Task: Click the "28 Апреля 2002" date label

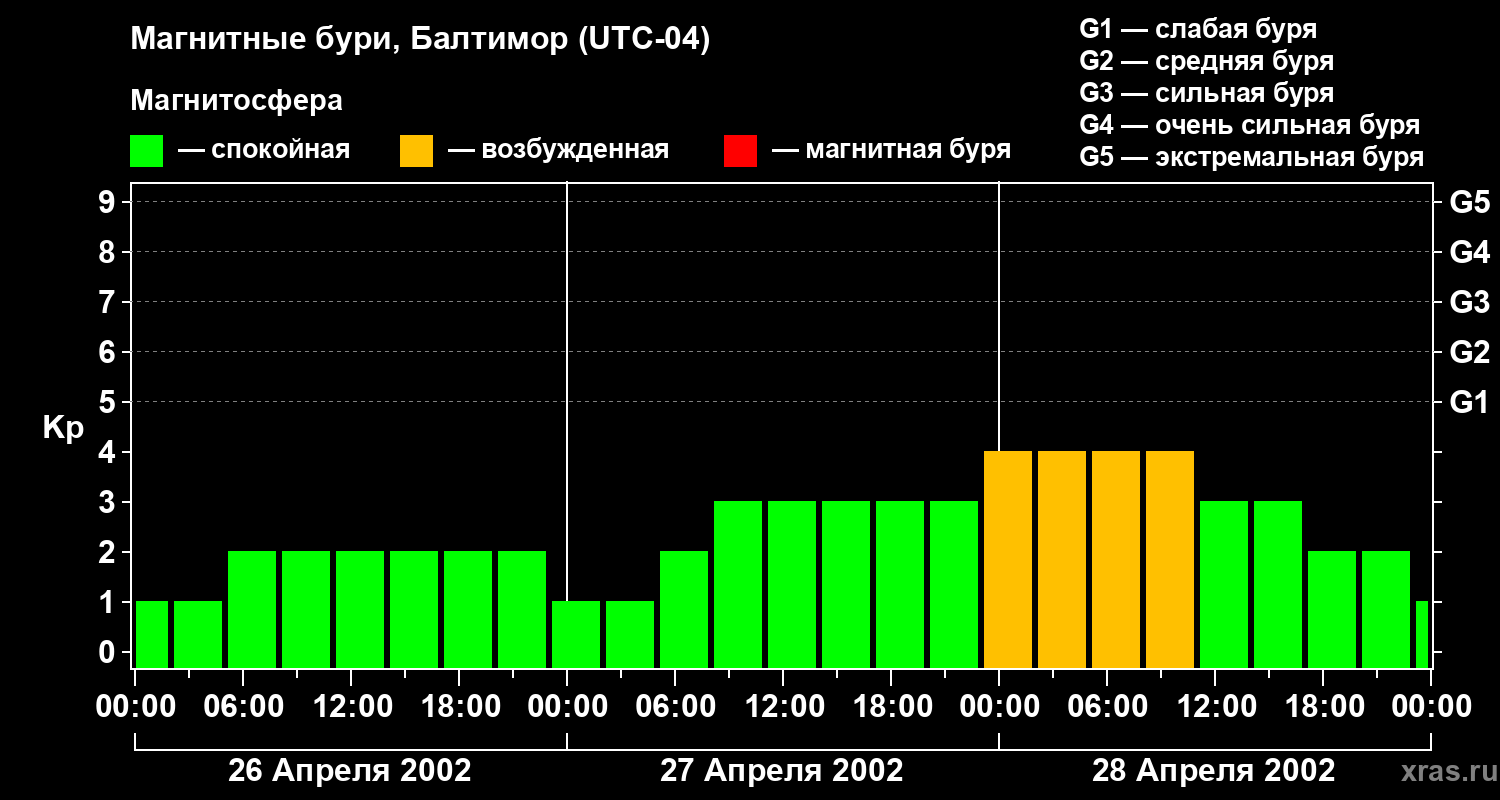Action: (x=1214, y=771)
